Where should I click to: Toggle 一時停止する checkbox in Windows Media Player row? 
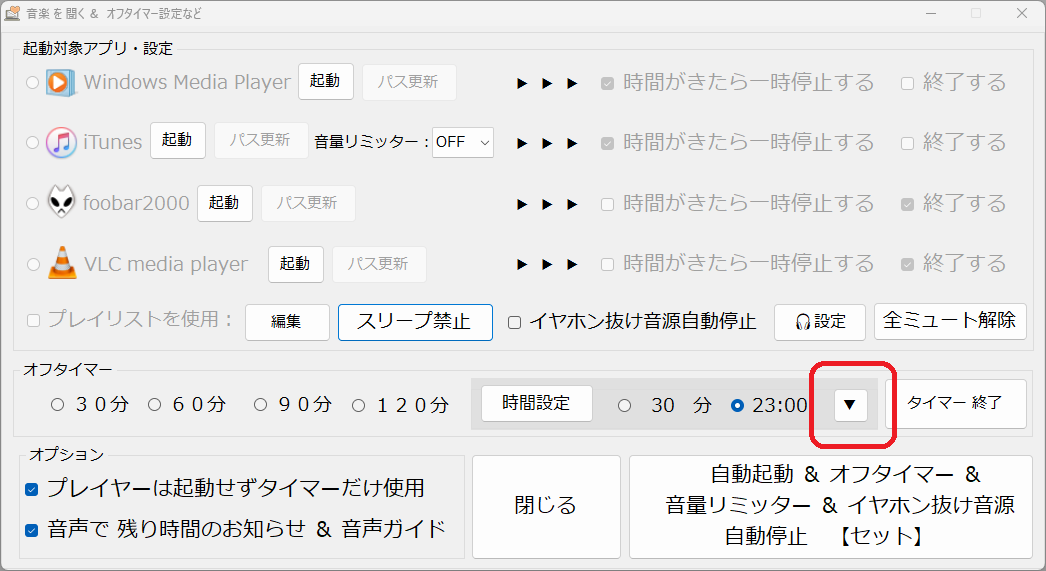click(607, 83)
